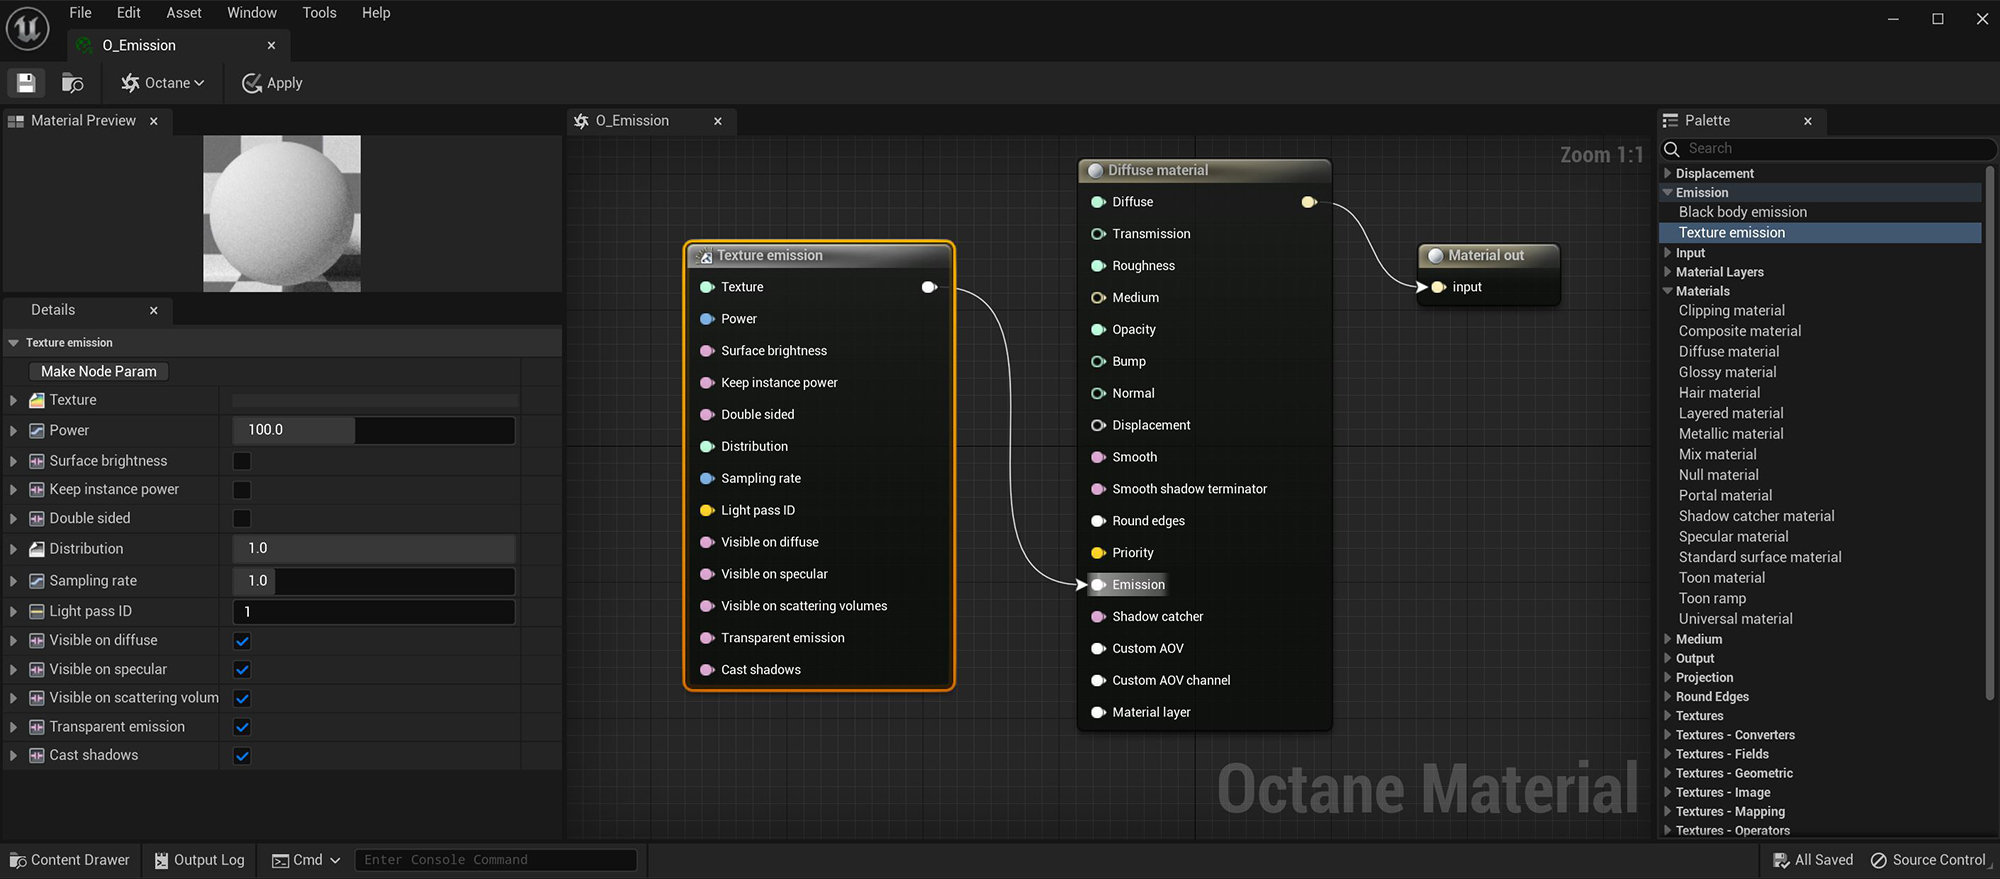The height and width of the screenshot is (879, 2000).
Task: Uncheck Cast shadows checkbox
Action: tap(242, 756)
